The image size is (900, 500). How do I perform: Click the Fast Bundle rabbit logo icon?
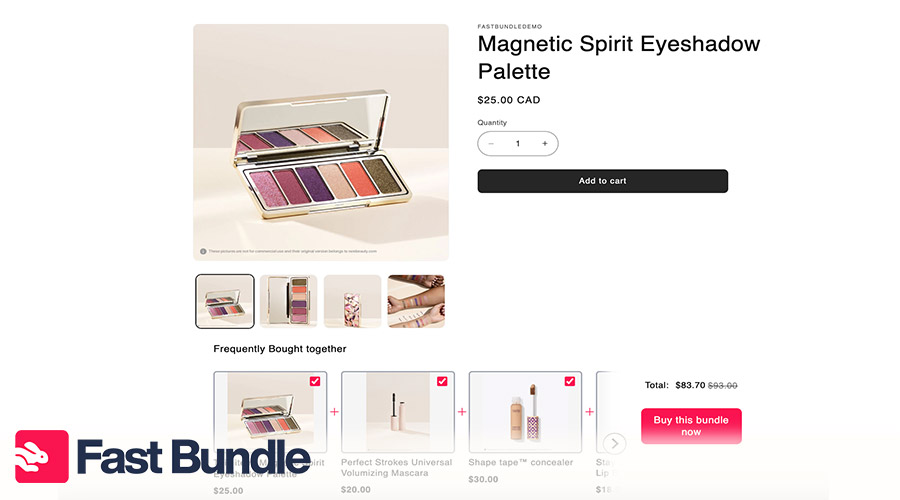click(42, 457)
